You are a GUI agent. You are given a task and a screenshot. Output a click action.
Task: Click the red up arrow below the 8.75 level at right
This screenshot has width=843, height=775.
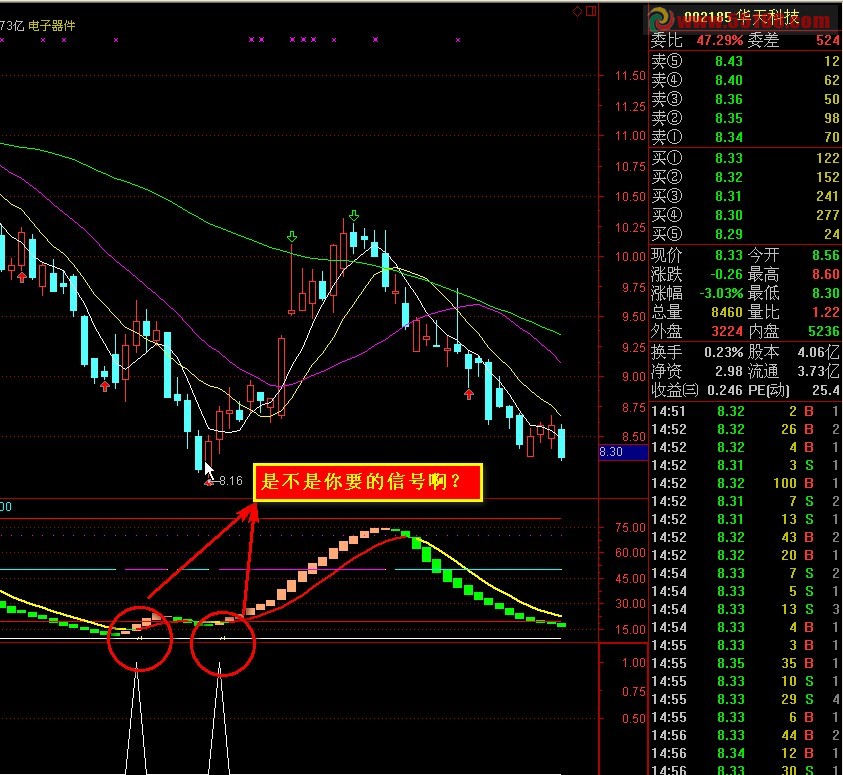(469, 394)
